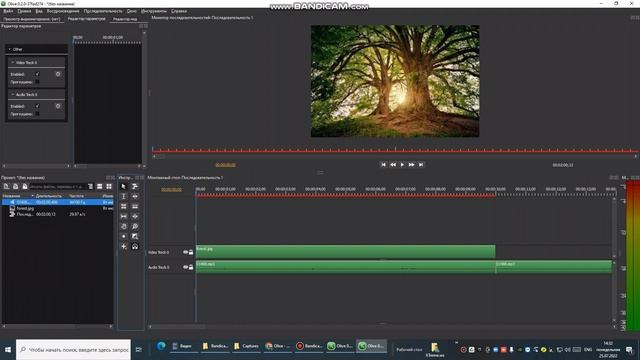This screenshot has height=360, width=640.
Task: Open the Правка menu
Action: [x=24, y=11]
